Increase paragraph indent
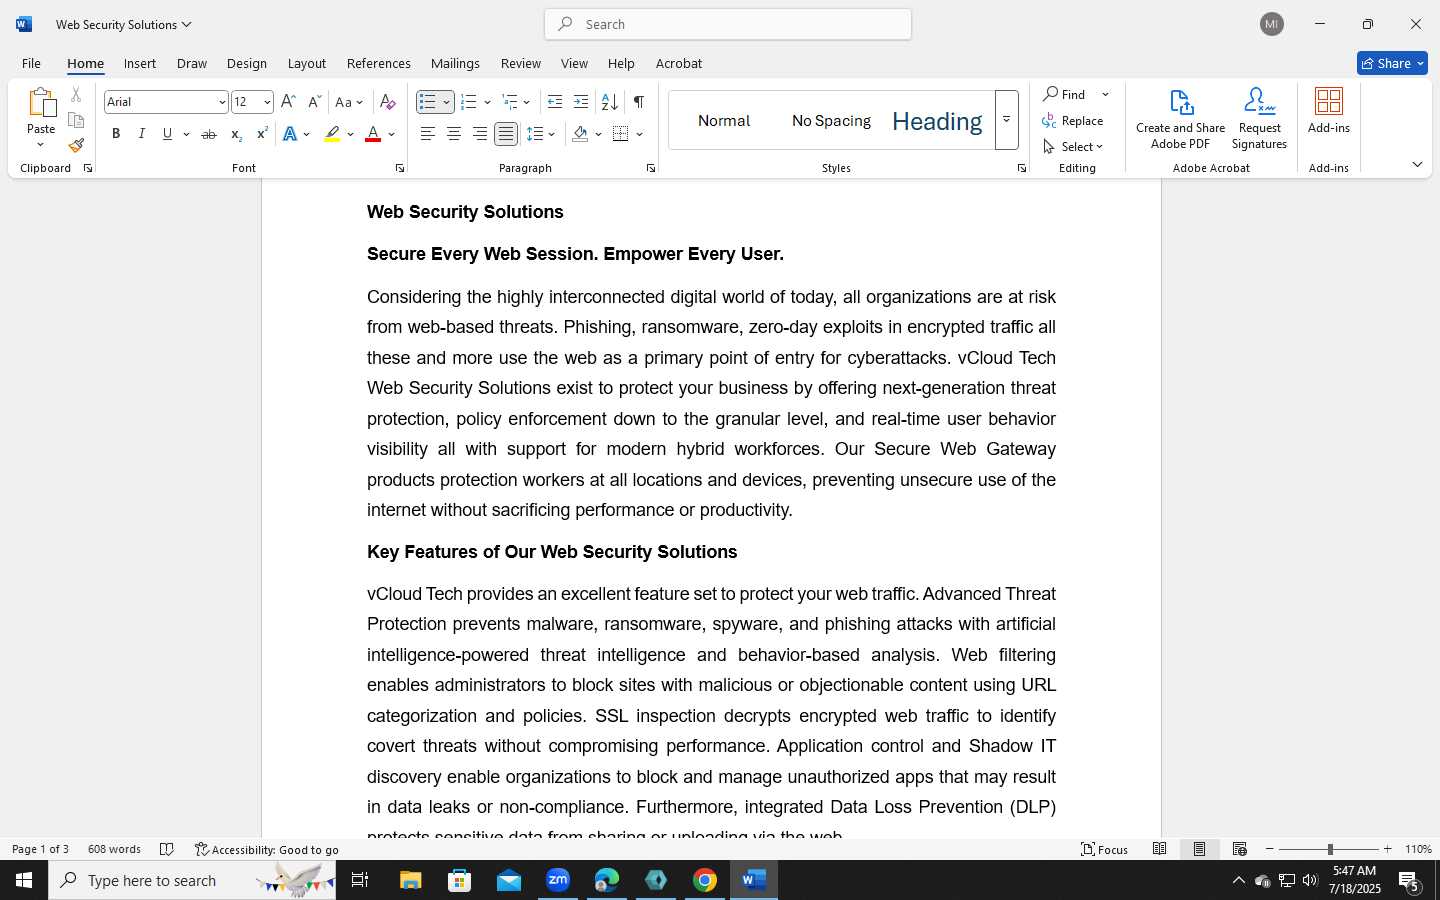Viewport: 1440px width, 900px height. [581, 102]
